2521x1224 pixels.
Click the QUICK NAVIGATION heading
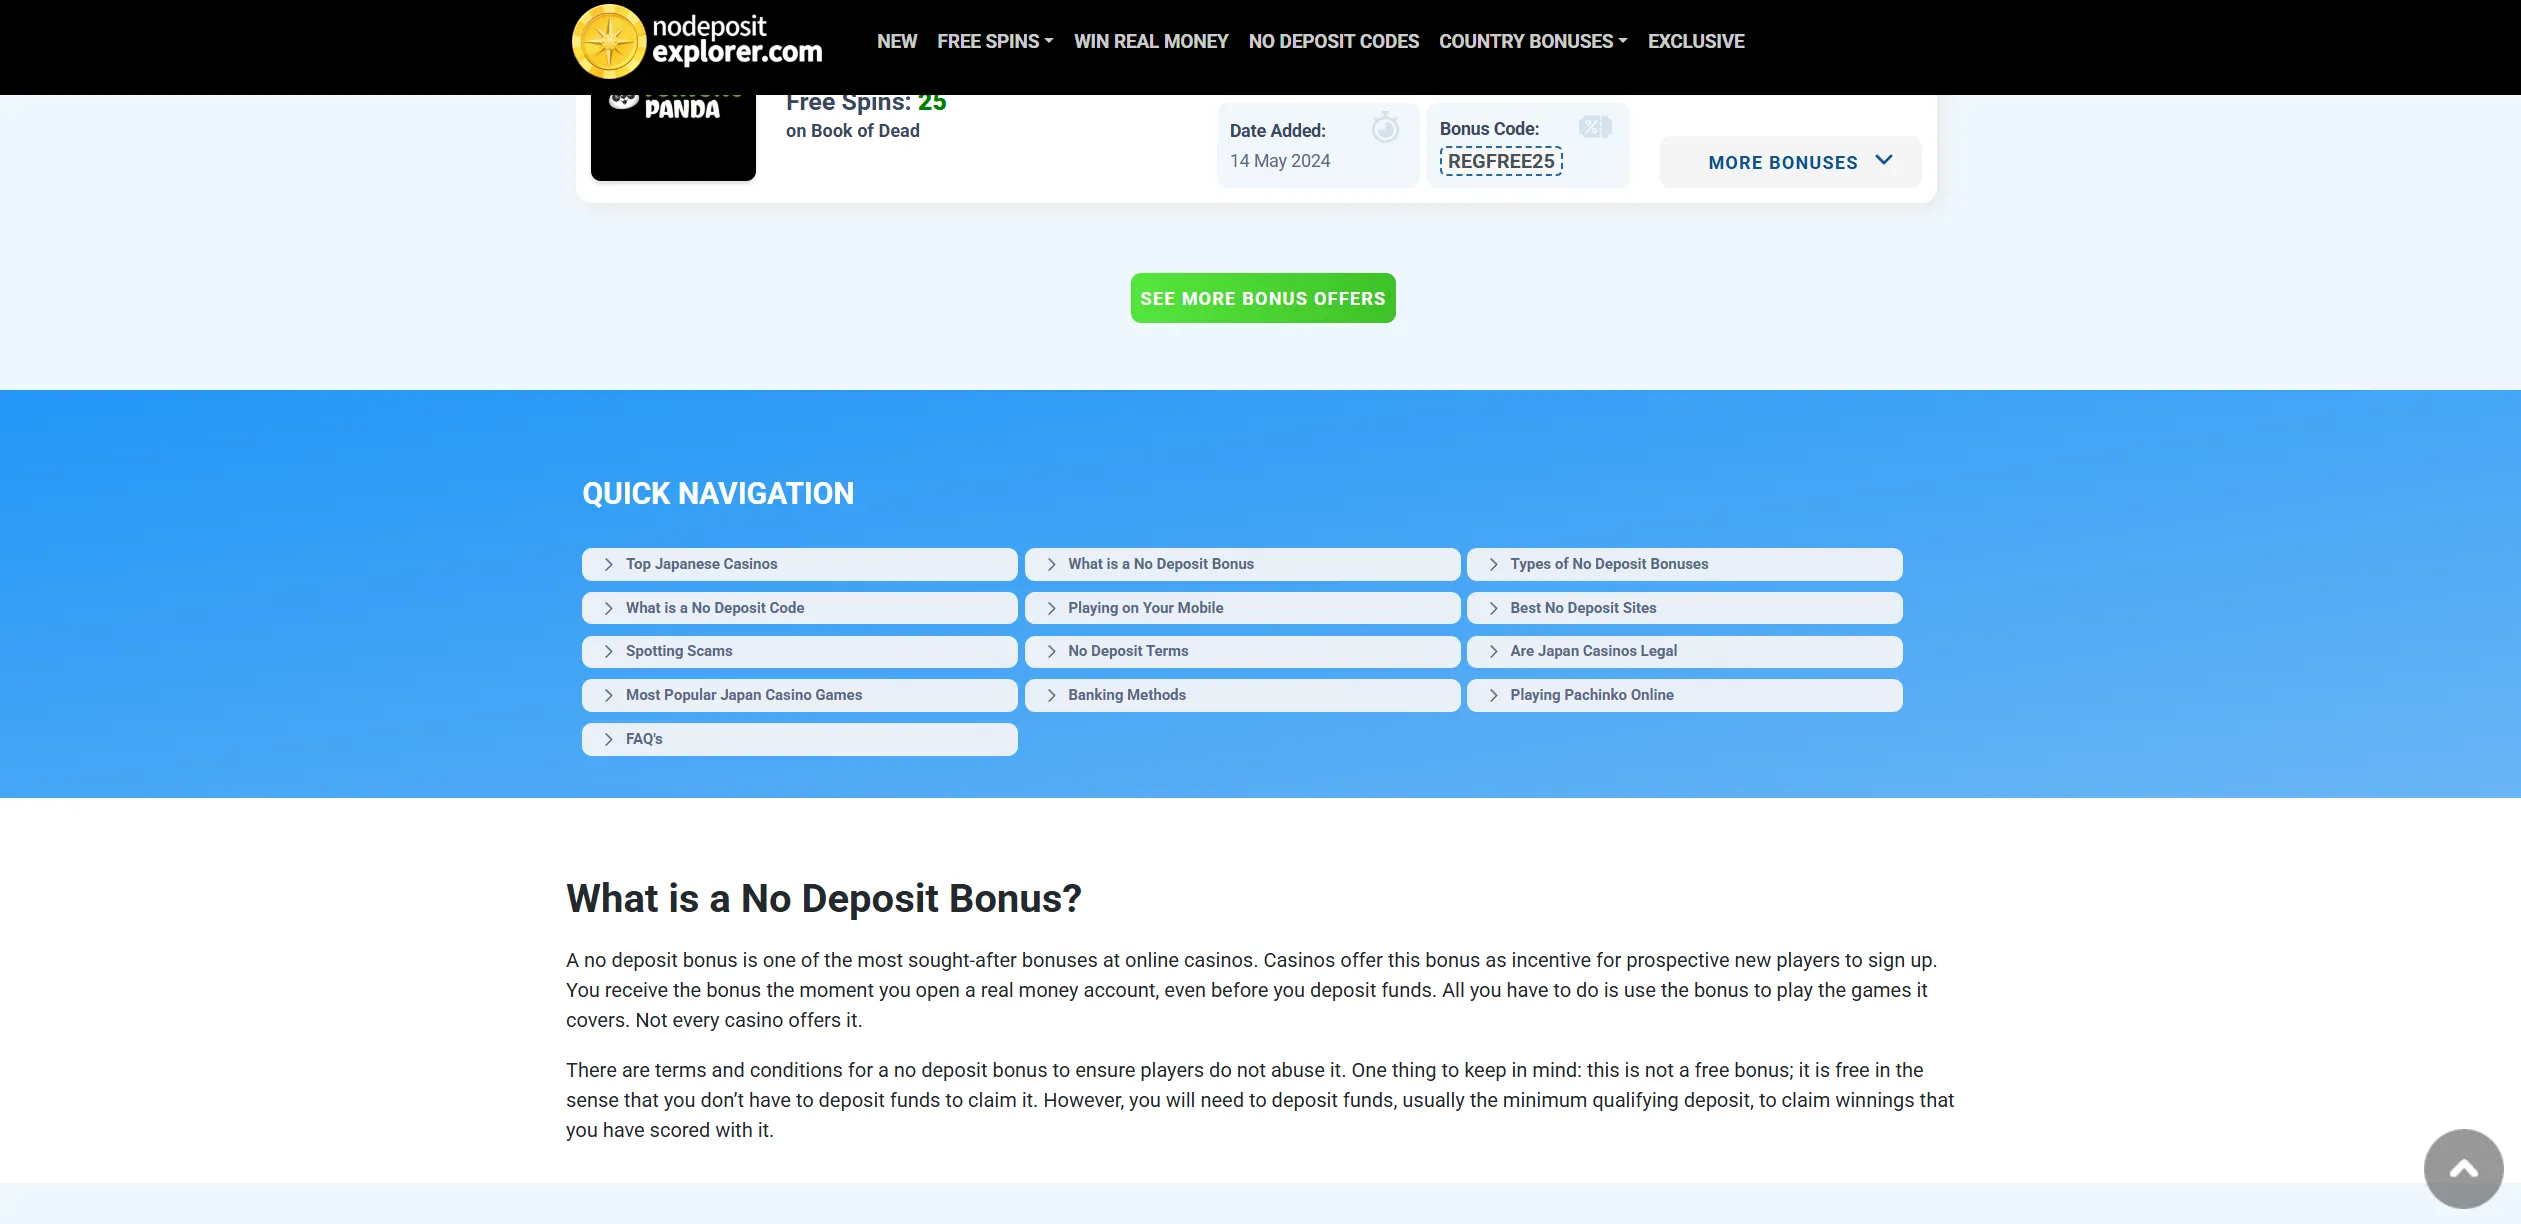click(x=718, y=494)
